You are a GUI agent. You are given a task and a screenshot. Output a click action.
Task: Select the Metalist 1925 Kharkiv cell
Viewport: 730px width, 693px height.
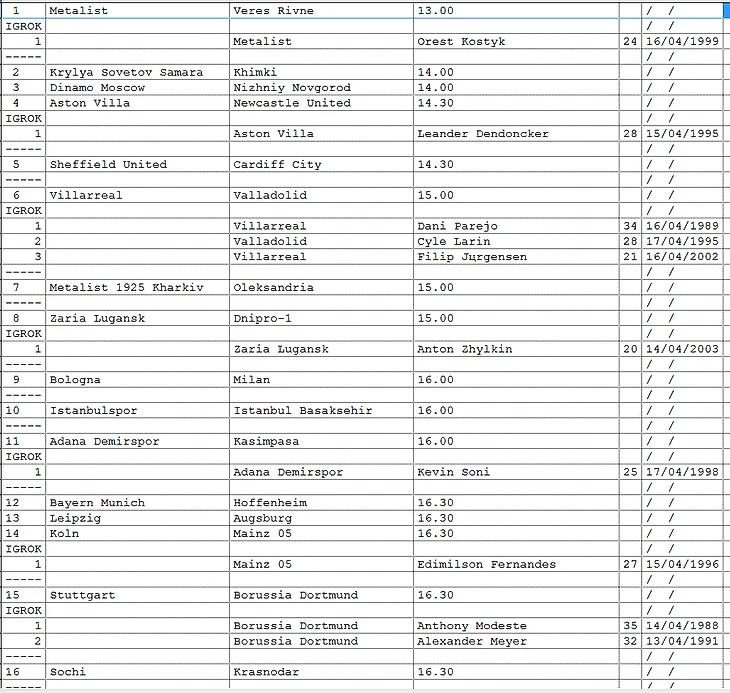137,287
